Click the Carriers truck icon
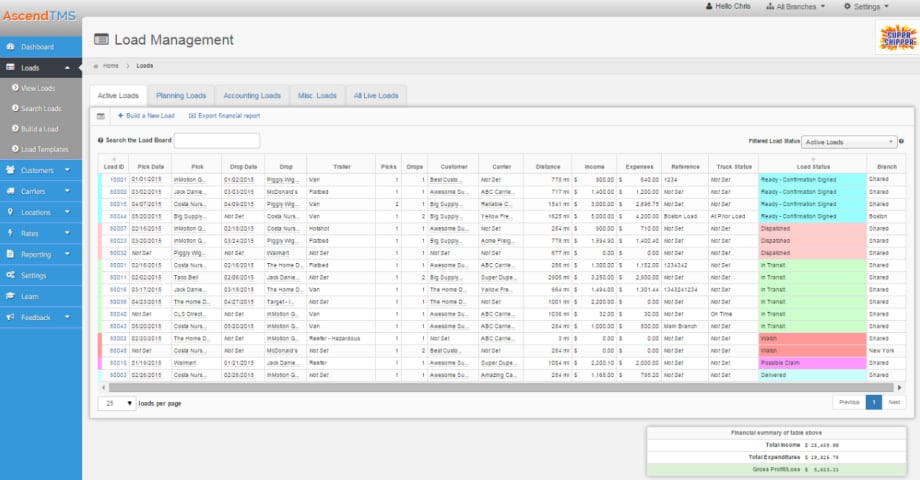This screenshot has height=480, width=920. pyautogui.click(x=10, y=191)
